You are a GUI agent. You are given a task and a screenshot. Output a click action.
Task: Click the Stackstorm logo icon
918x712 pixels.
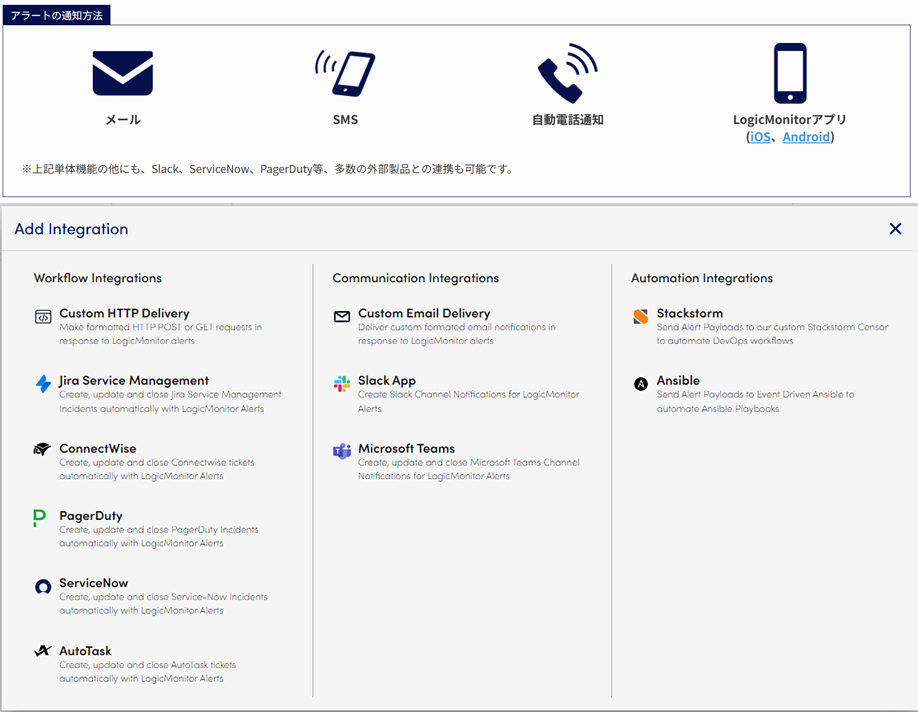click(640, 316)
